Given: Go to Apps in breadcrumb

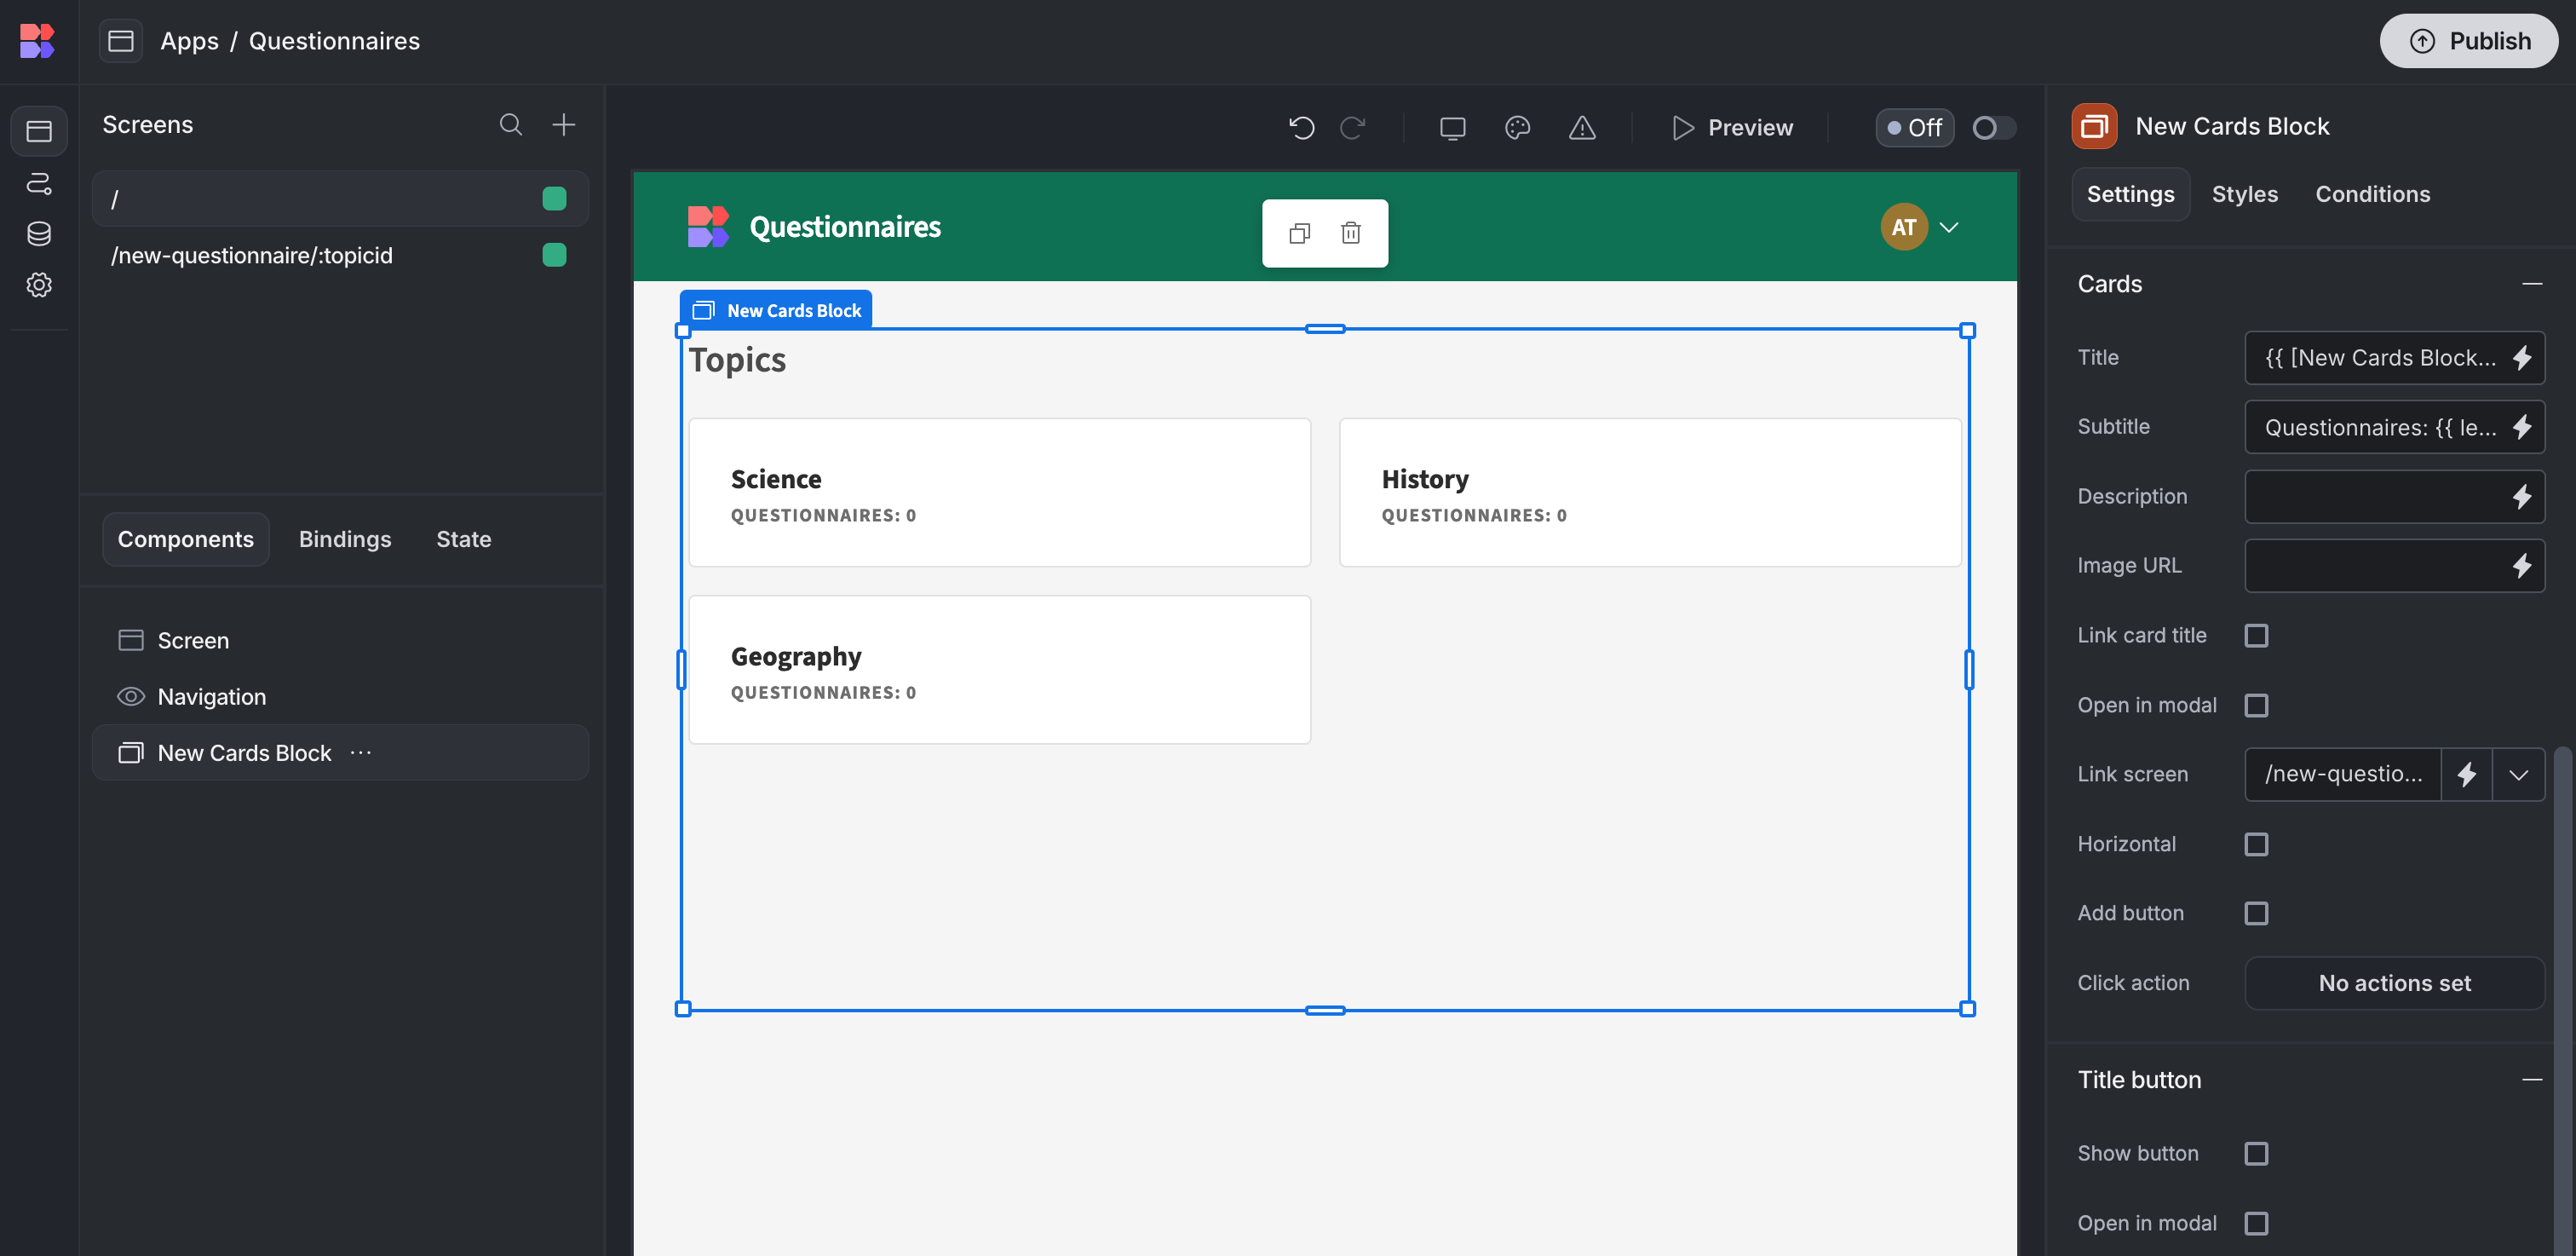Looking at the screenshot, I should tap(189, 41).
